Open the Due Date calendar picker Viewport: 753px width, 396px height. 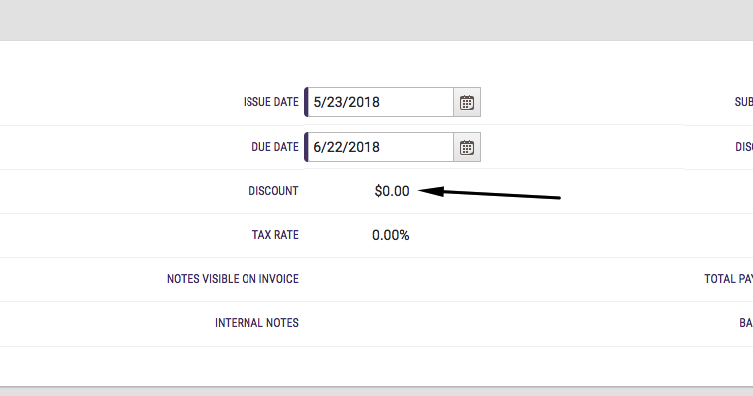467,147
